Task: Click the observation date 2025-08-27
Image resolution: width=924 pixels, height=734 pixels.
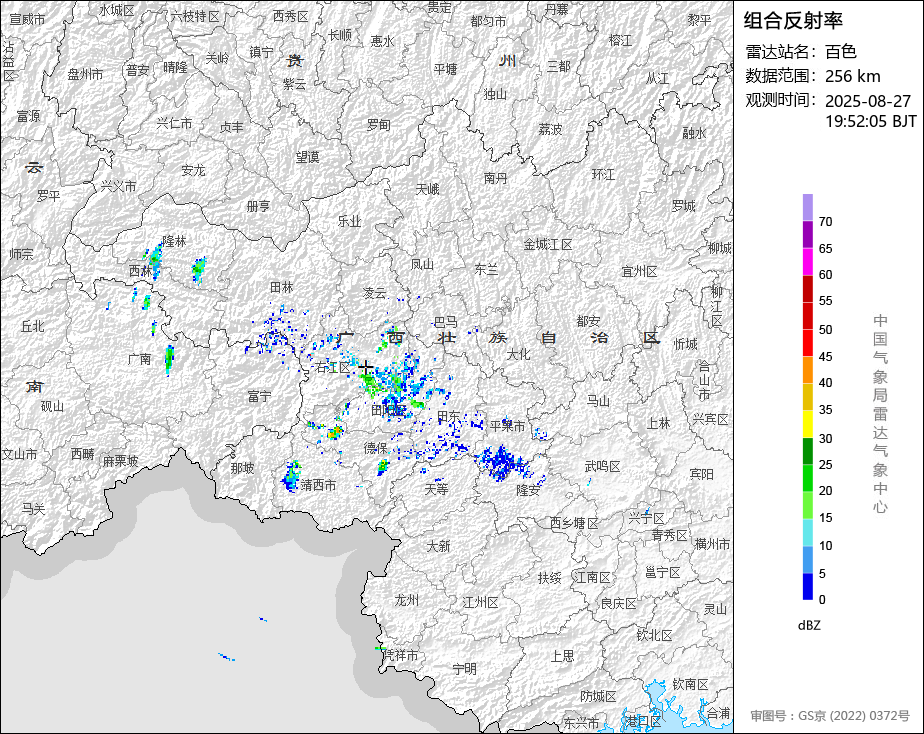Action: [867, 101]
